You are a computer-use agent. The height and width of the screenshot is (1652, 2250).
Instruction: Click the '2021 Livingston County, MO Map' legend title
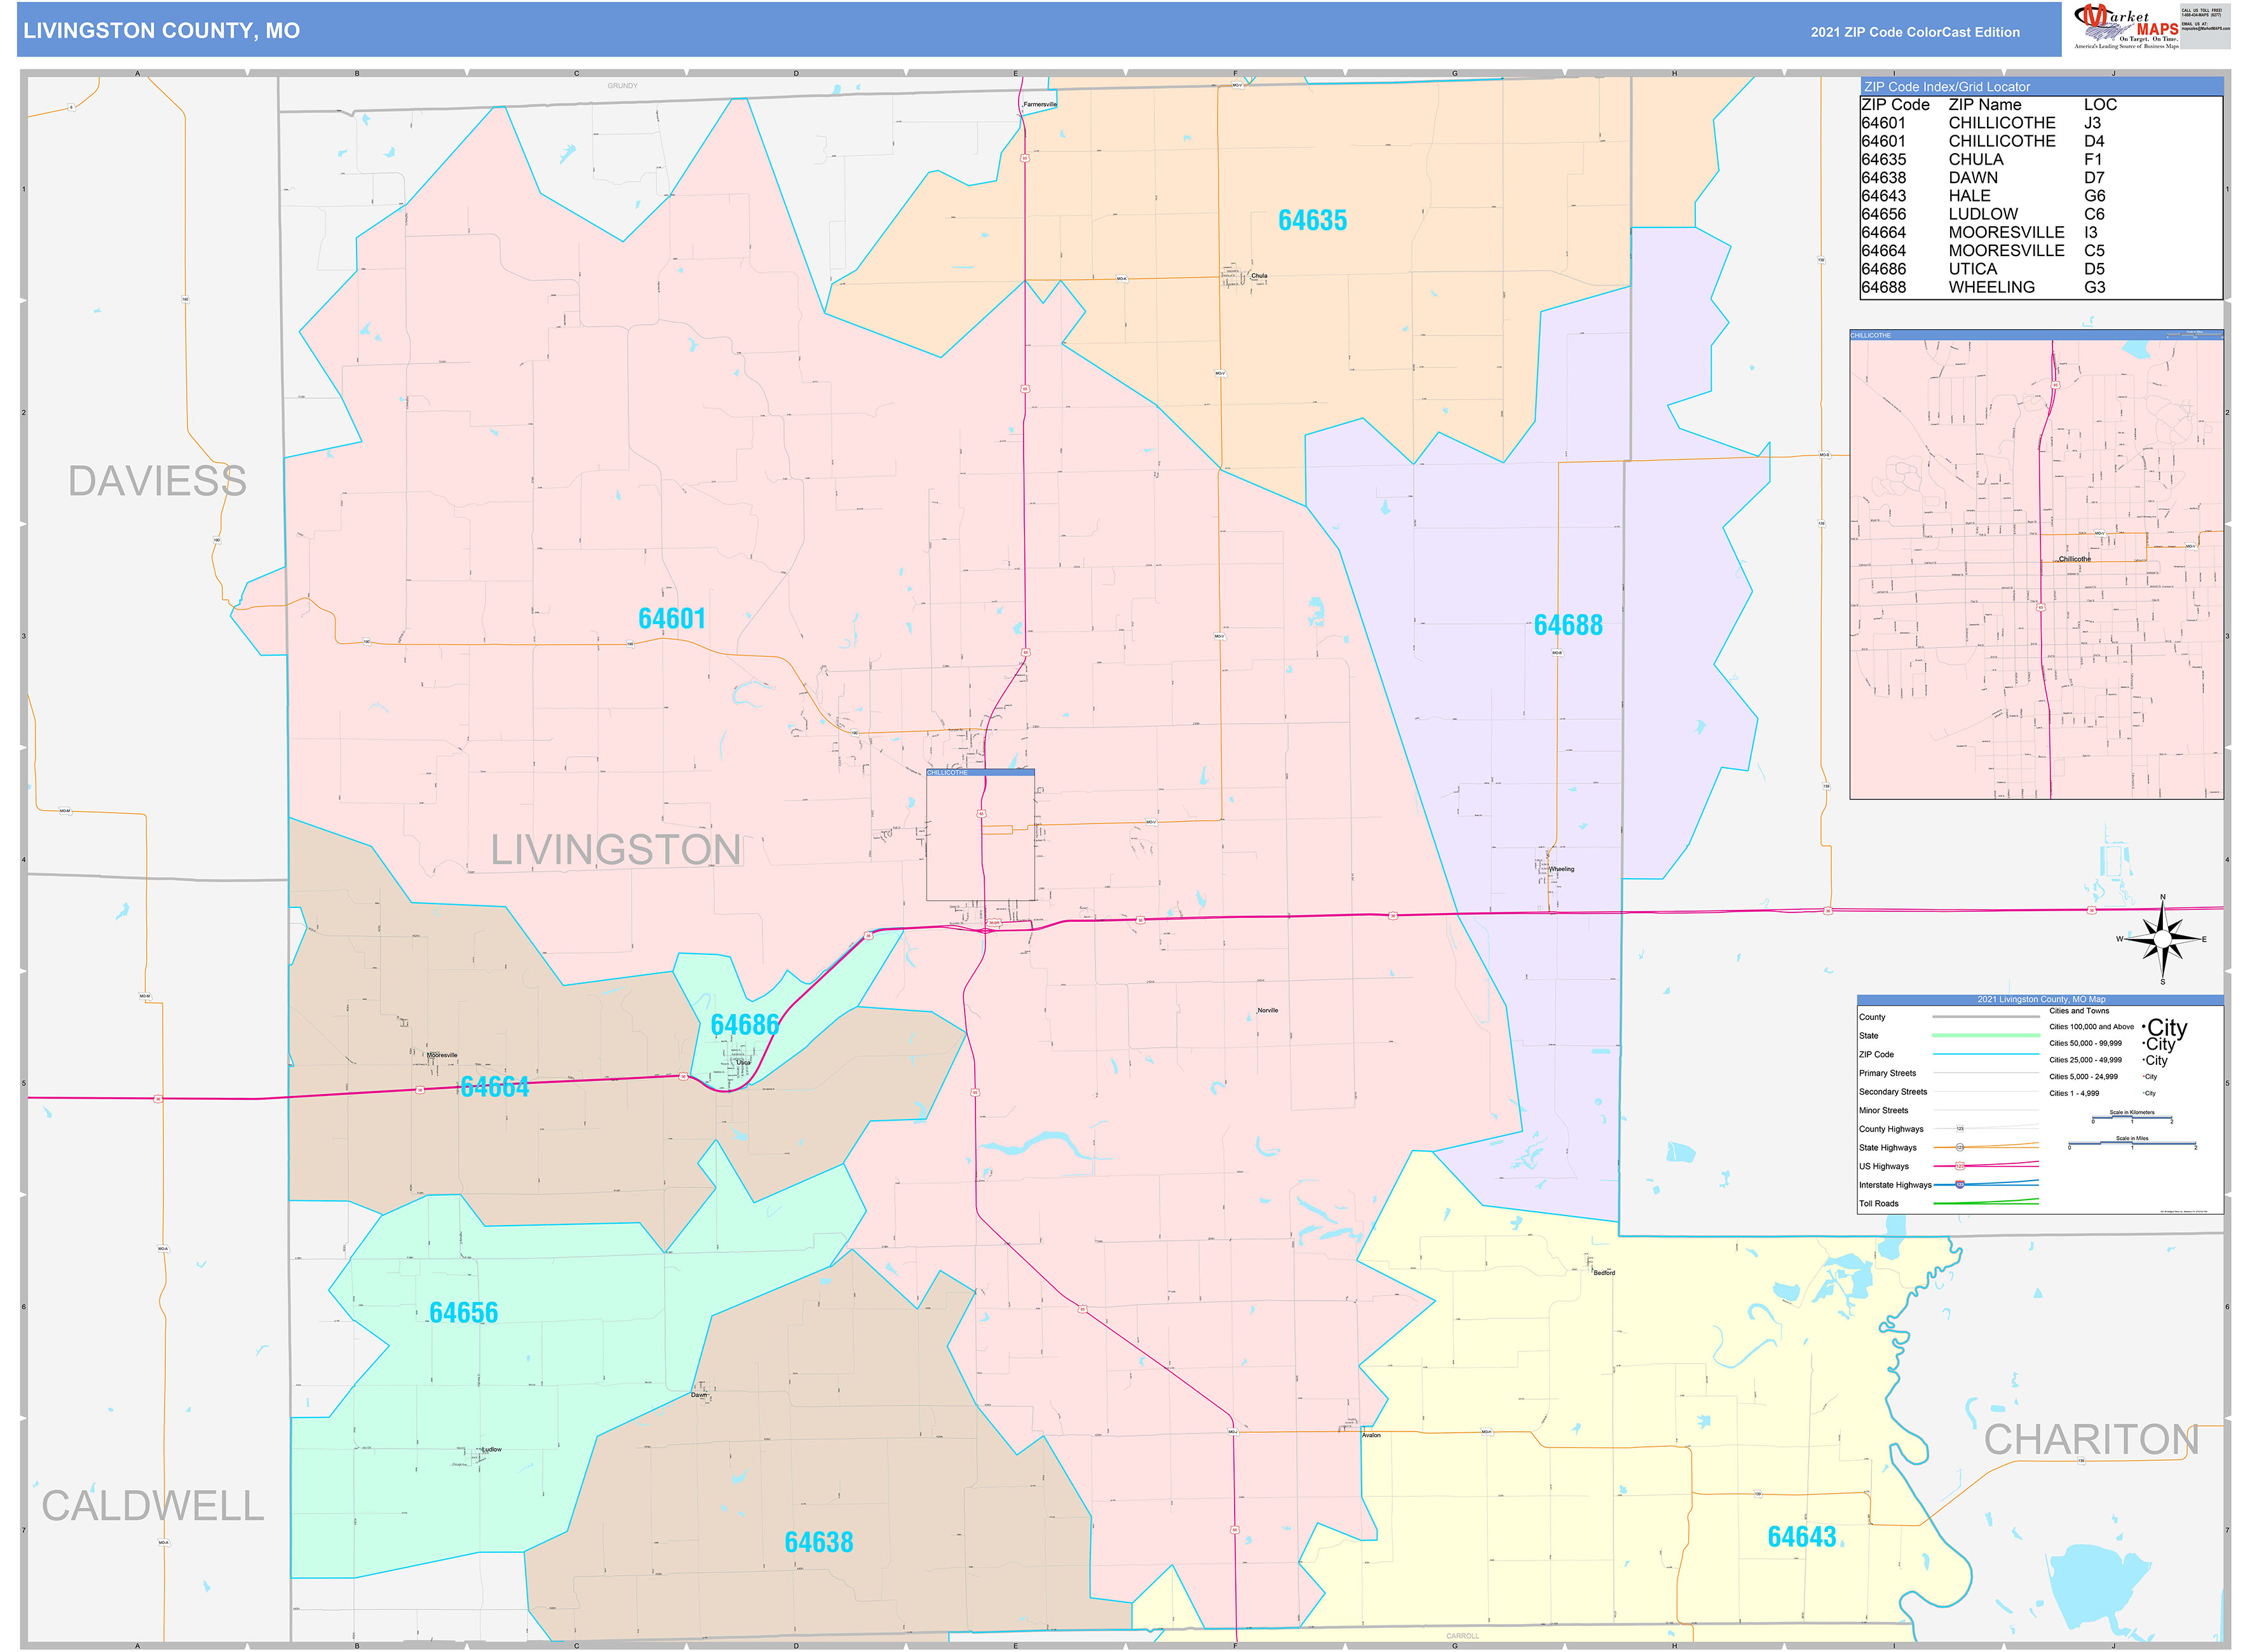coord(2041,999)
